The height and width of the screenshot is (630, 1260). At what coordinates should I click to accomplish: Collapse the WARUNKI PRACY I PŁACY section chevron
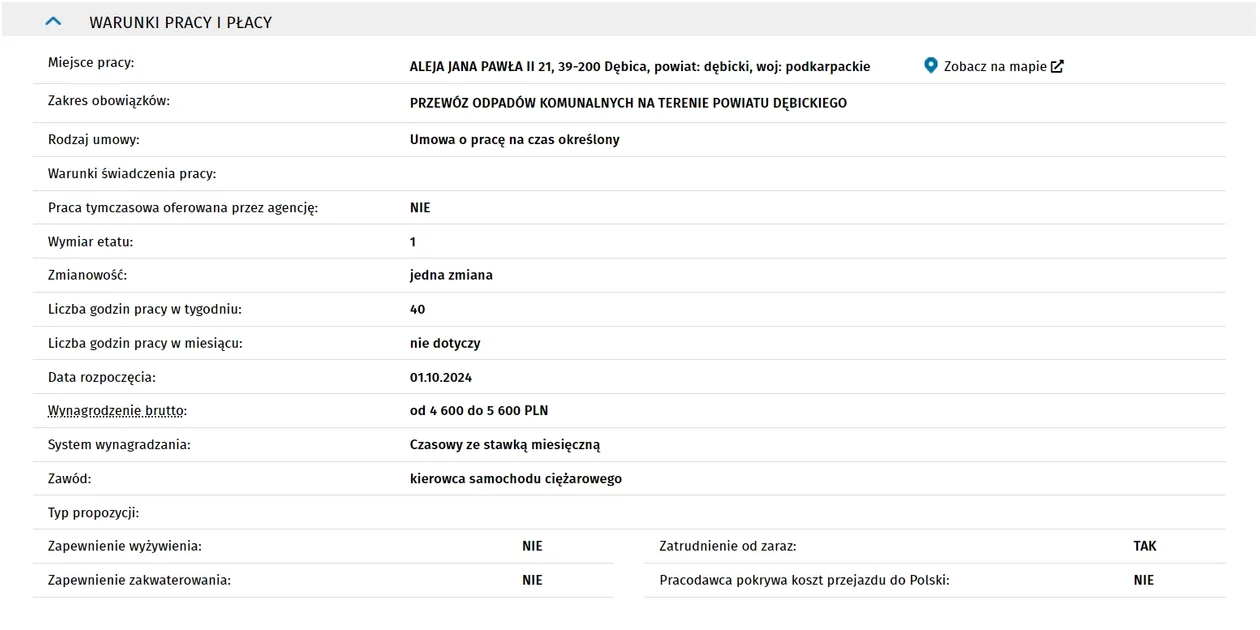click(54, 21)
